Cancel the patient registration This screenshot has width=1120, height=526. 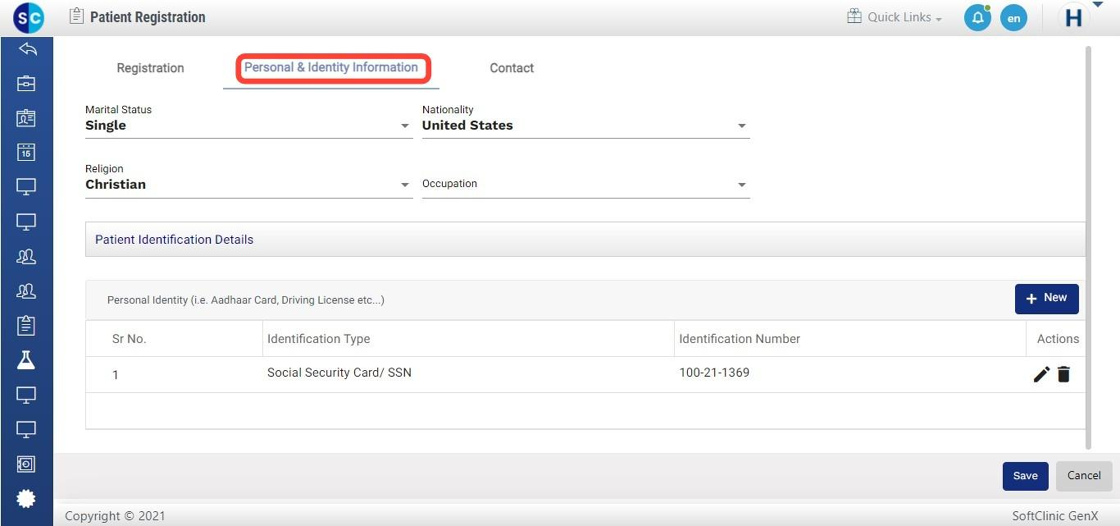coord(1084,476)
